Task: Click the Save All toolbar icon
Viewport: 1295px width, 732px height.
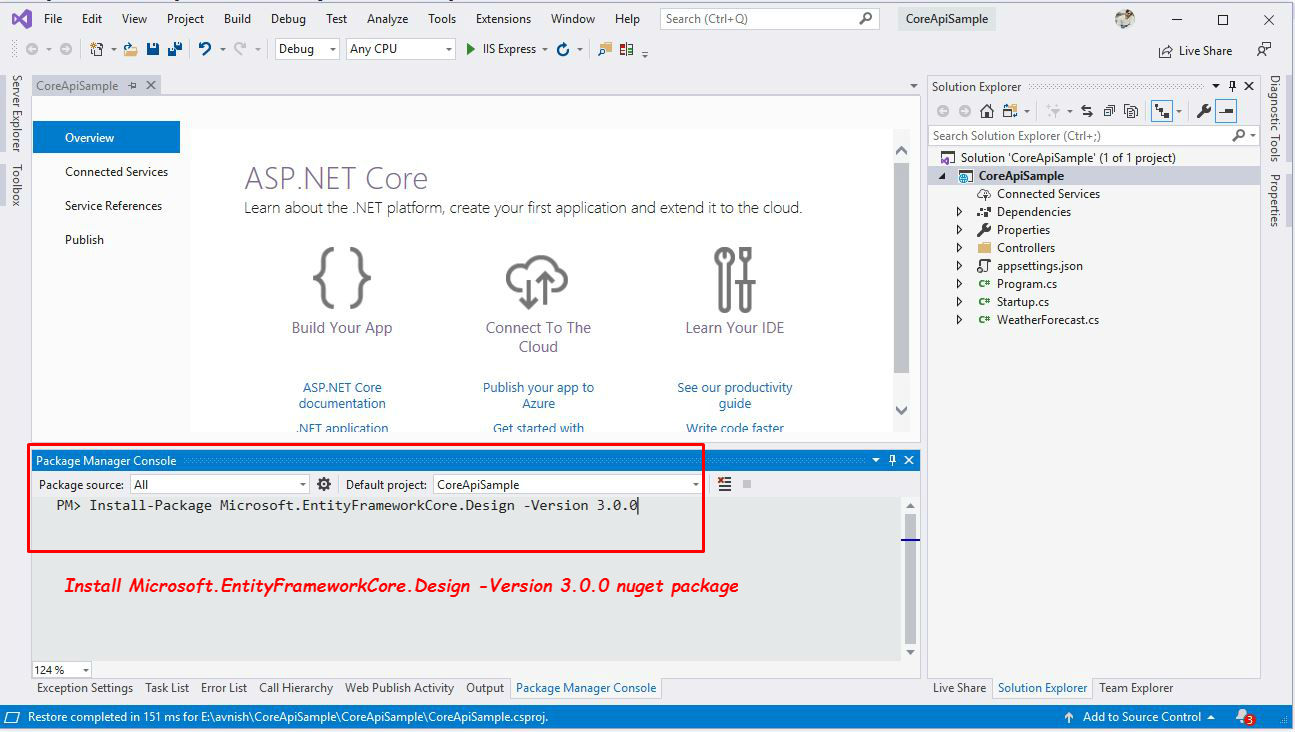Action: click(175, 49)
